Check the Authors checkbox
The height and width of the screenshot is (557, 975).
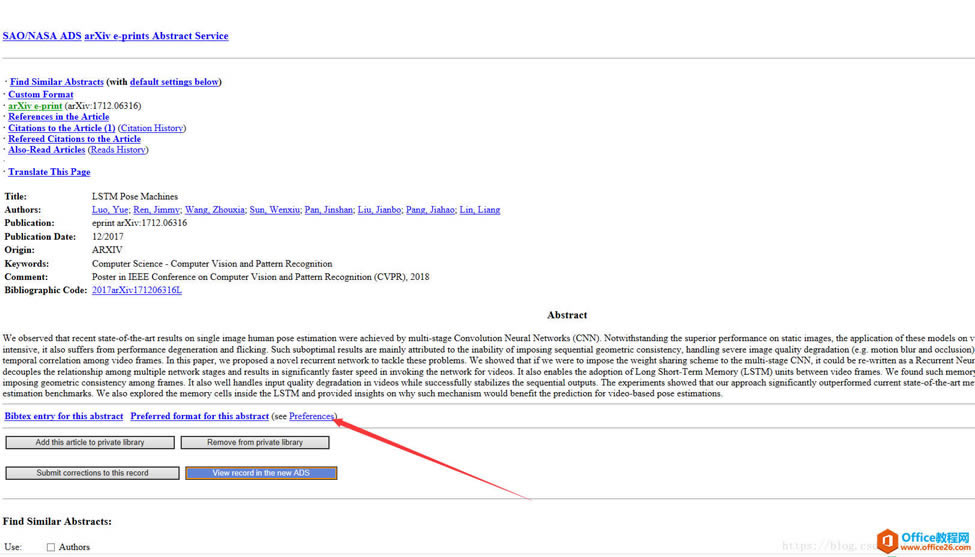51,548
